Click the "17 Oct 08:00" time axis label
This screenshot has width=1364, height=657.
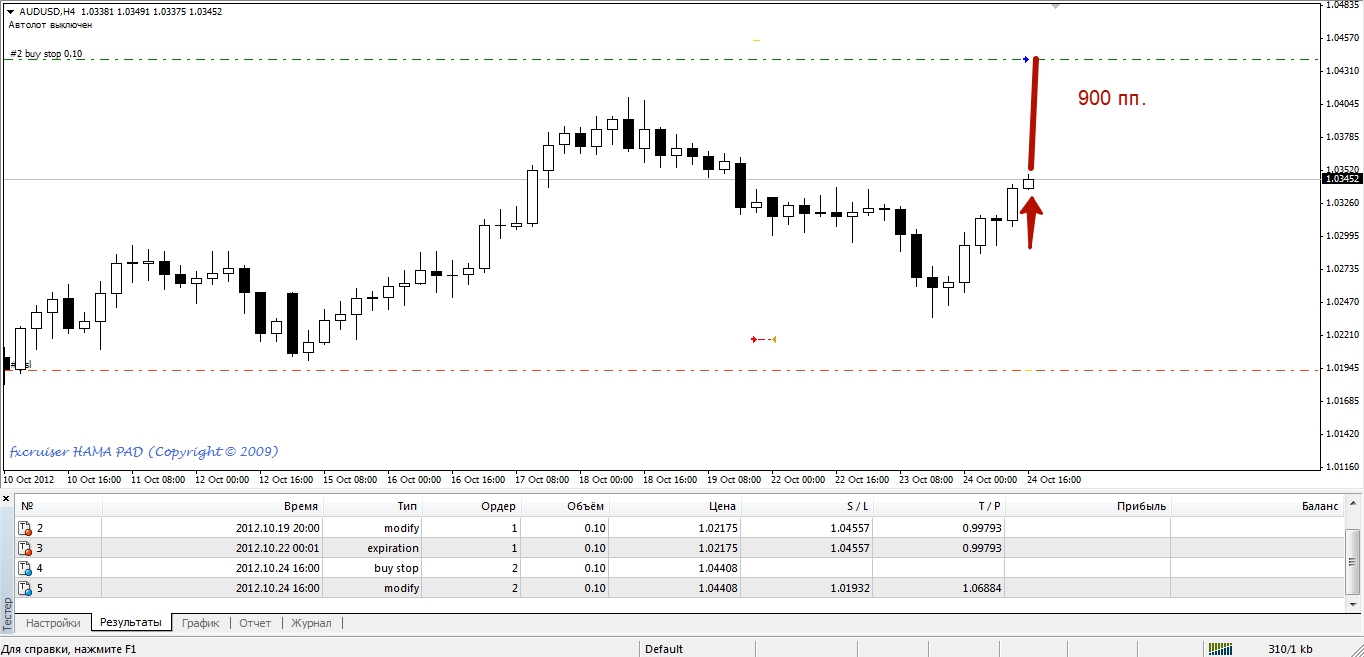click(540, 479)
